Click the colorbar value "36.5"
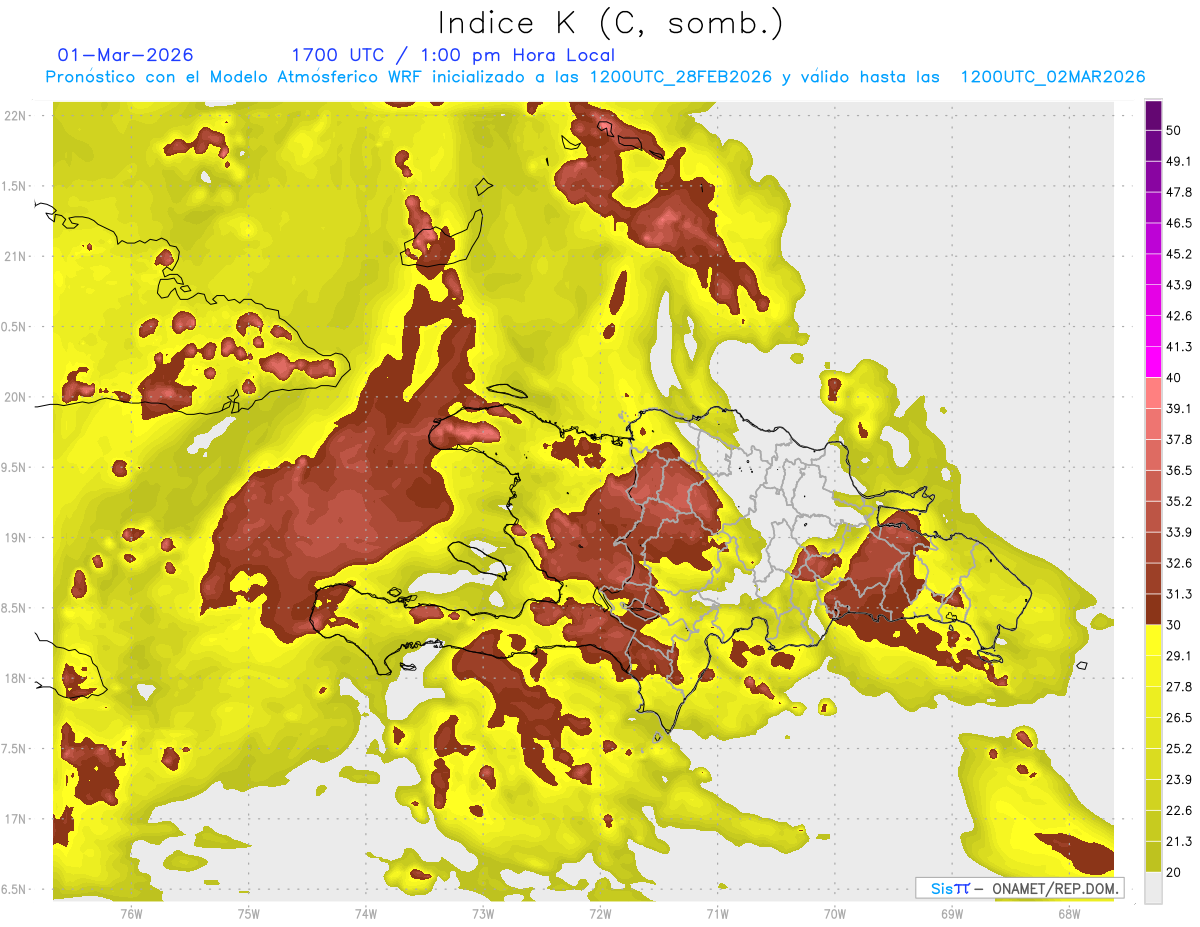The height and width of the screenshot is (927, 1200). (1179, 470)
